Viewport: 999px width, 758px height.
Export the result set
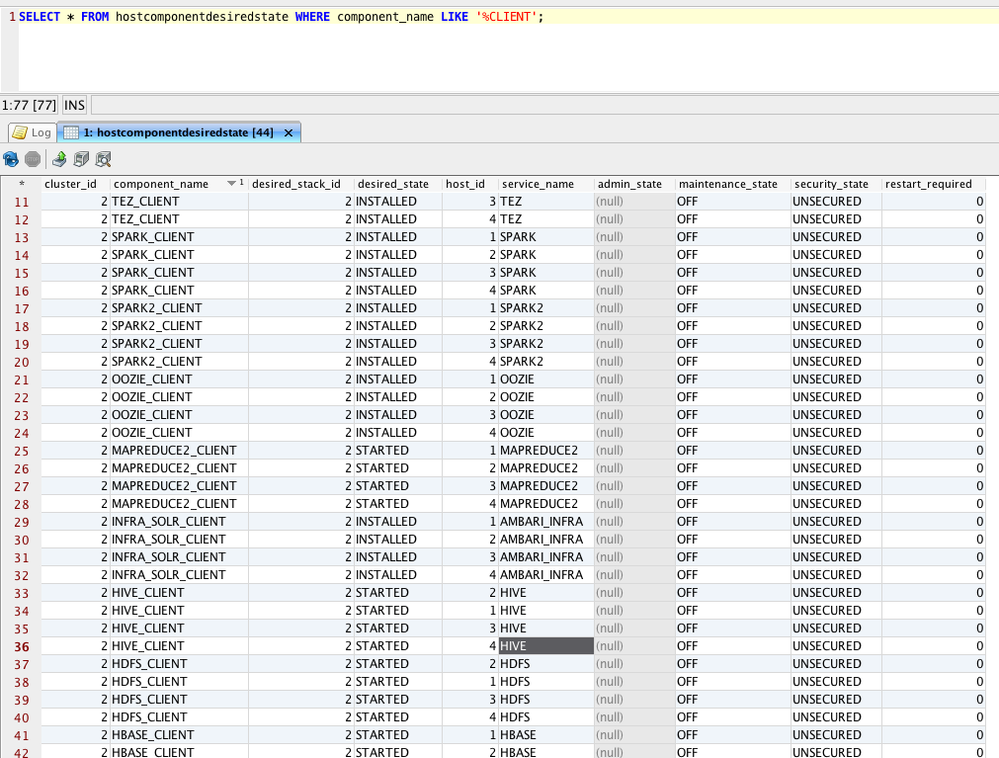58,158
